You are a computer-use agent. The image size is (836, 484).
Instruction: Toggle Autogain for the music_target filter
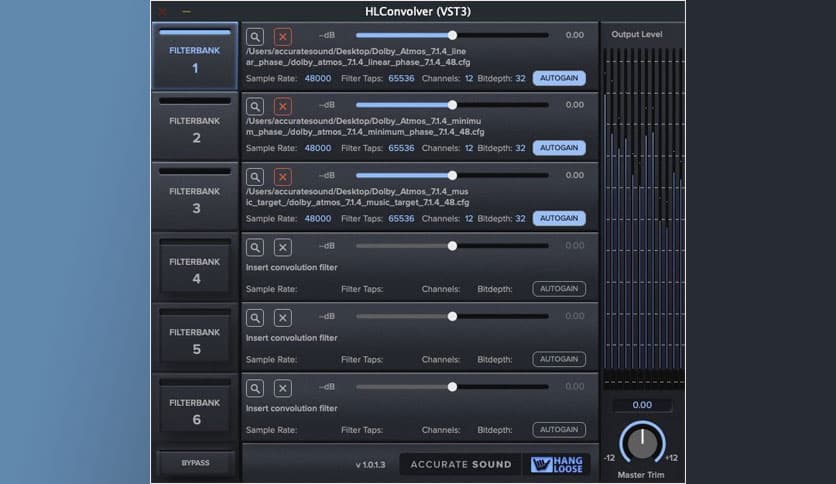pyautogui.click(x=559, y=218)
